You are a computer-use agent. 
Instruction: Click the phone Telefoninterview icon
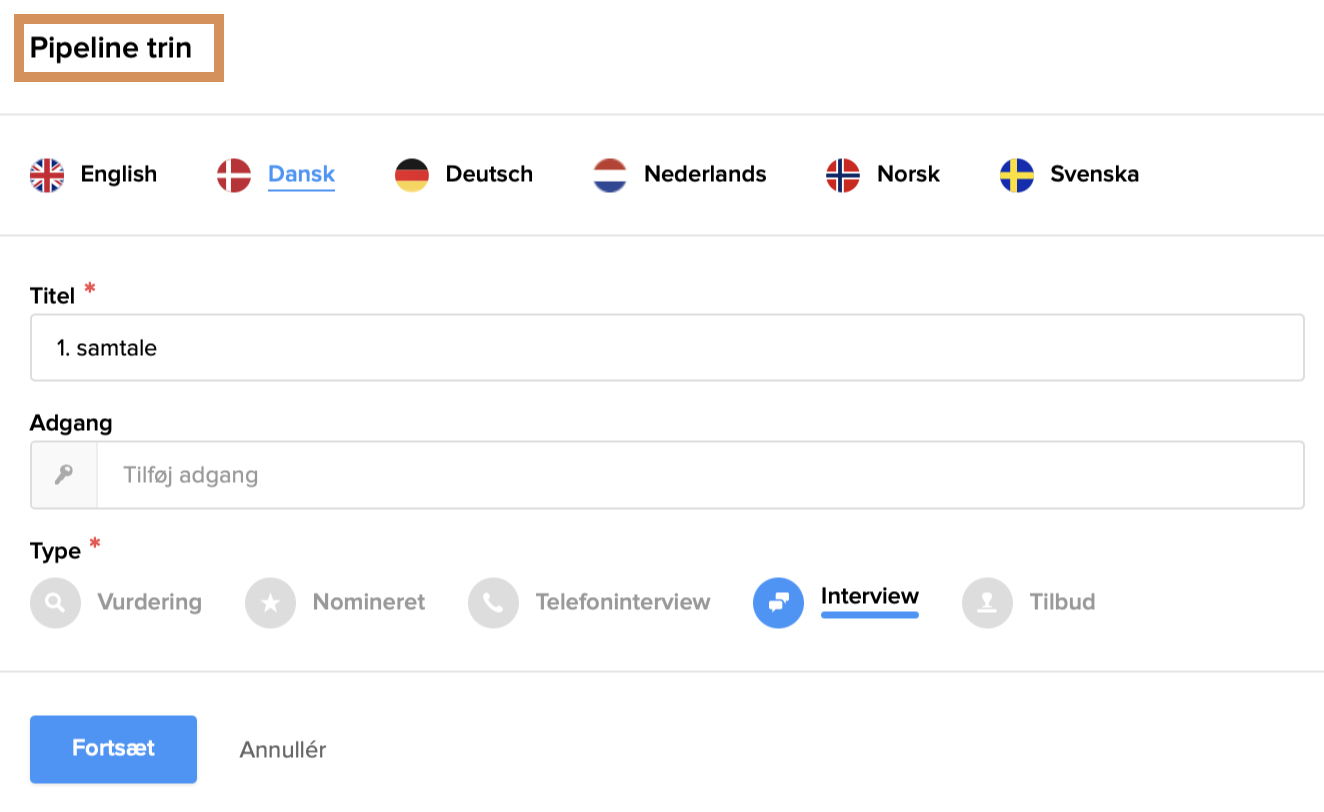click(x=493, y=603)
